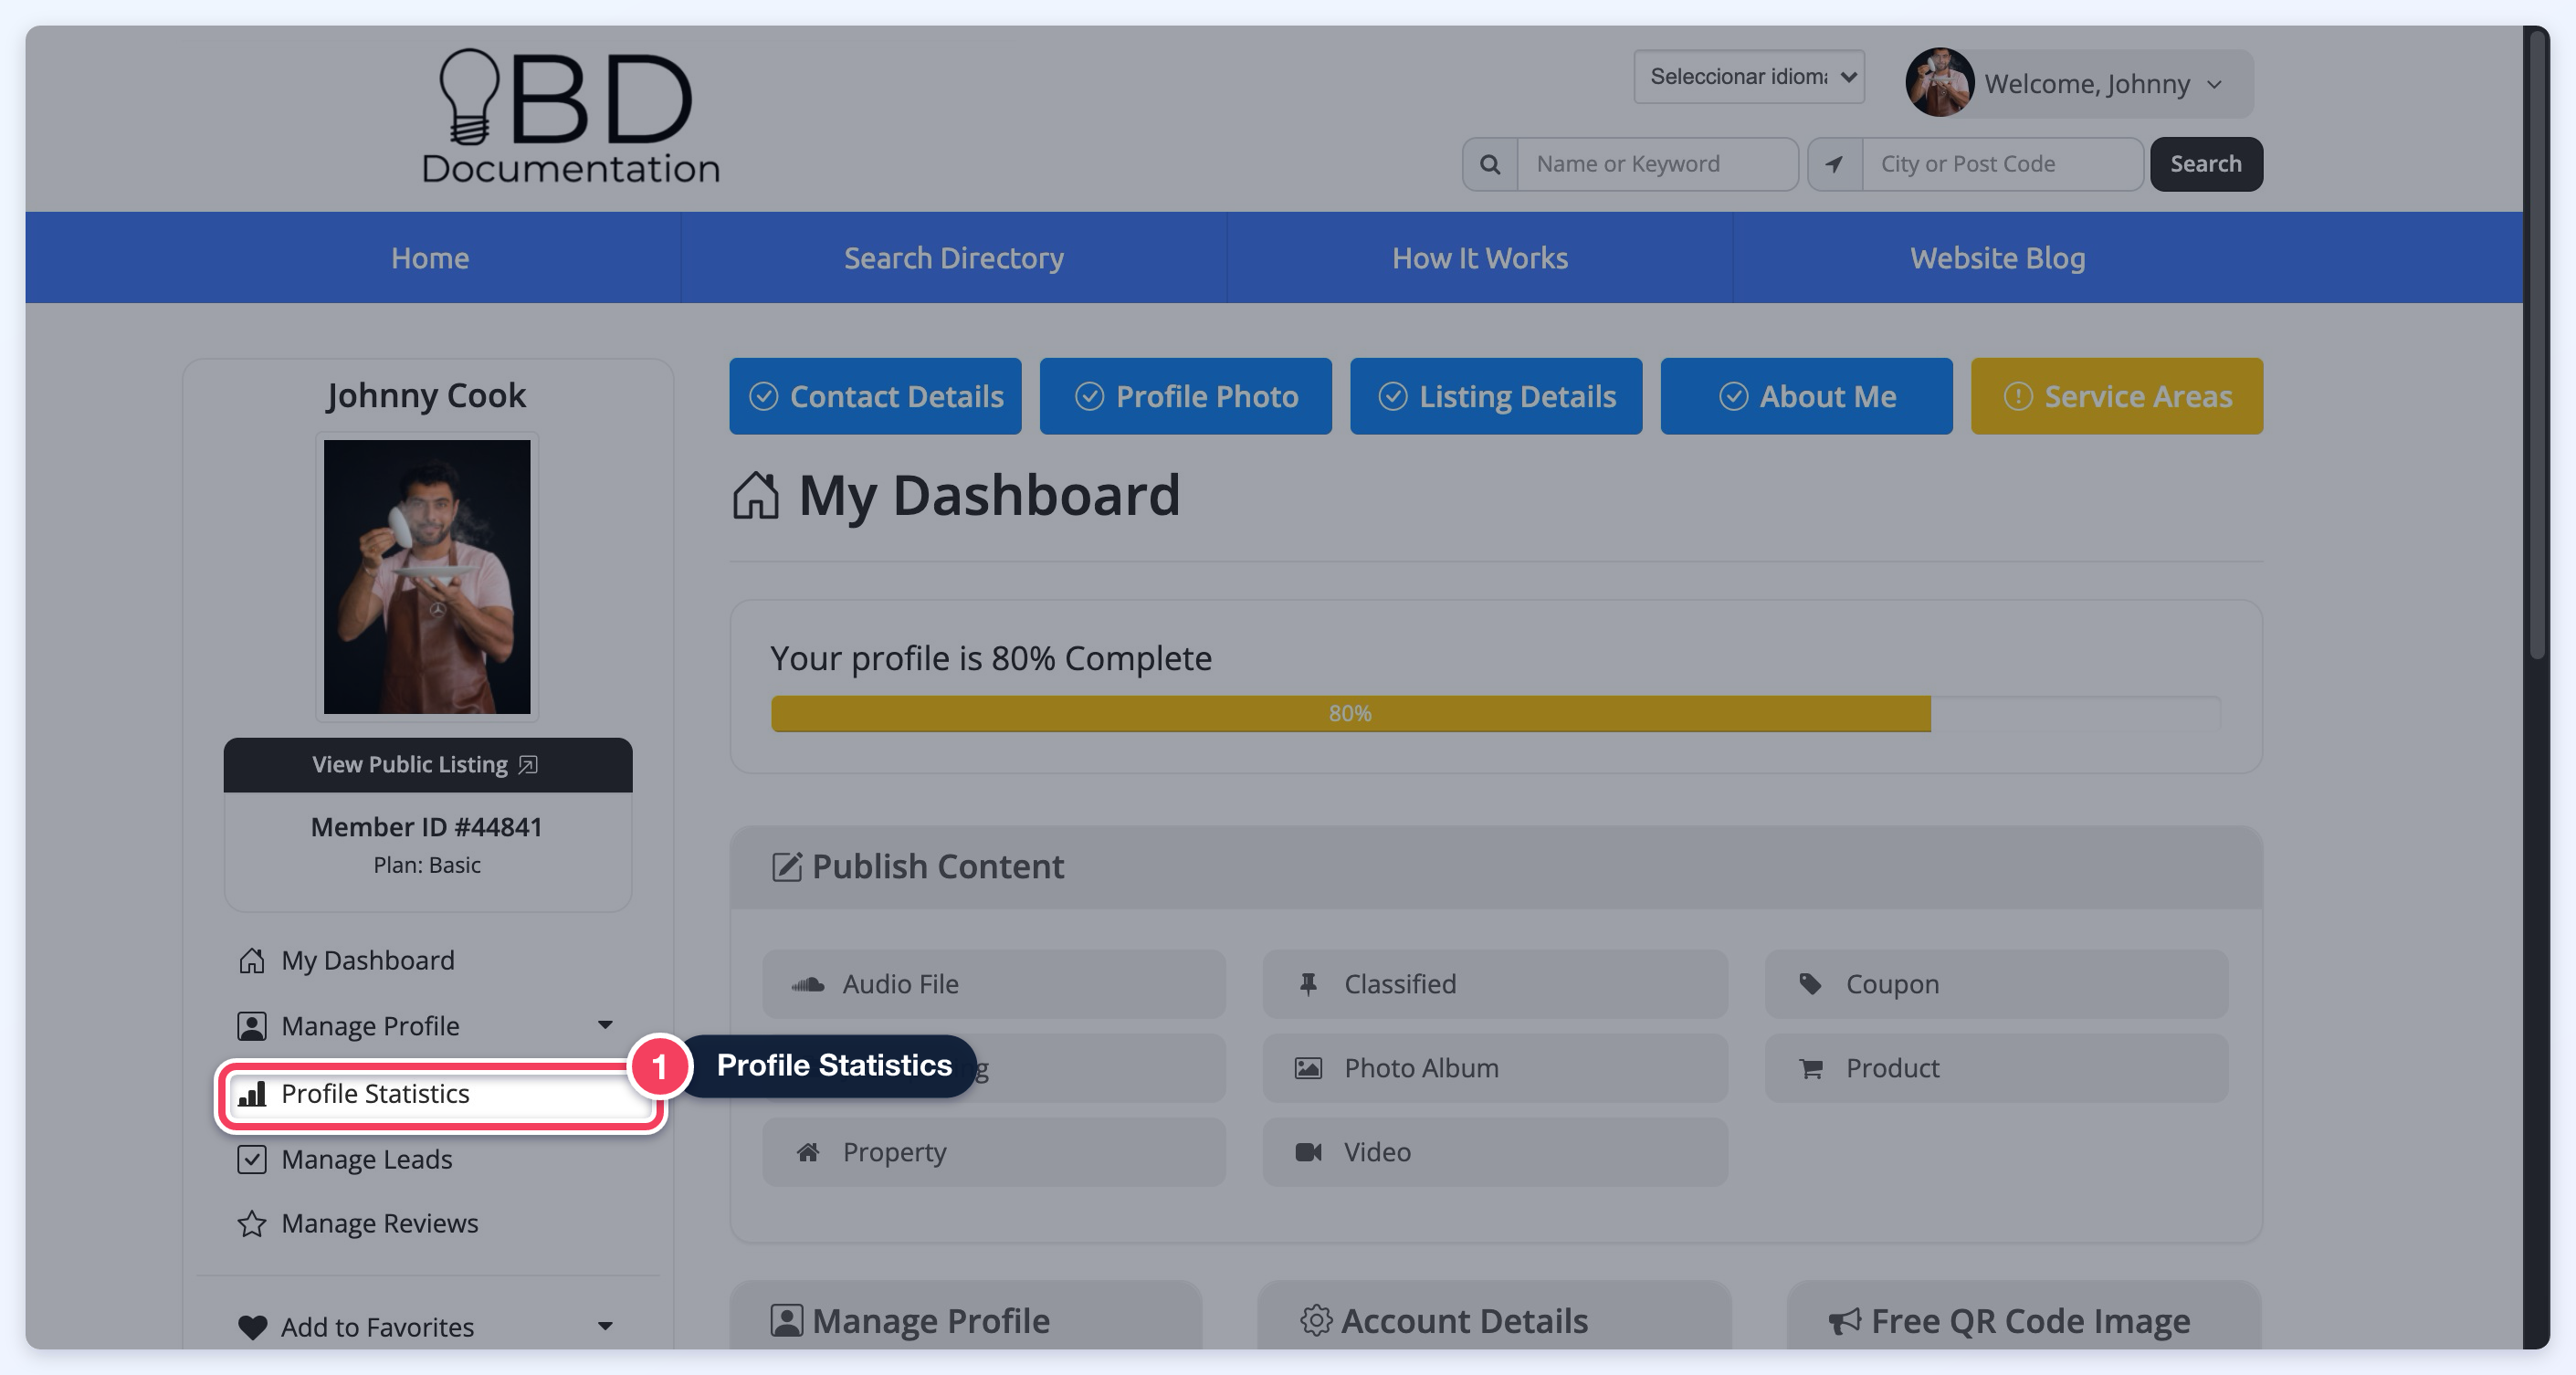Viewport: 2576px width, 1375px height.
Task: Click the camera icon on Video
Action: [1308, 1152]
